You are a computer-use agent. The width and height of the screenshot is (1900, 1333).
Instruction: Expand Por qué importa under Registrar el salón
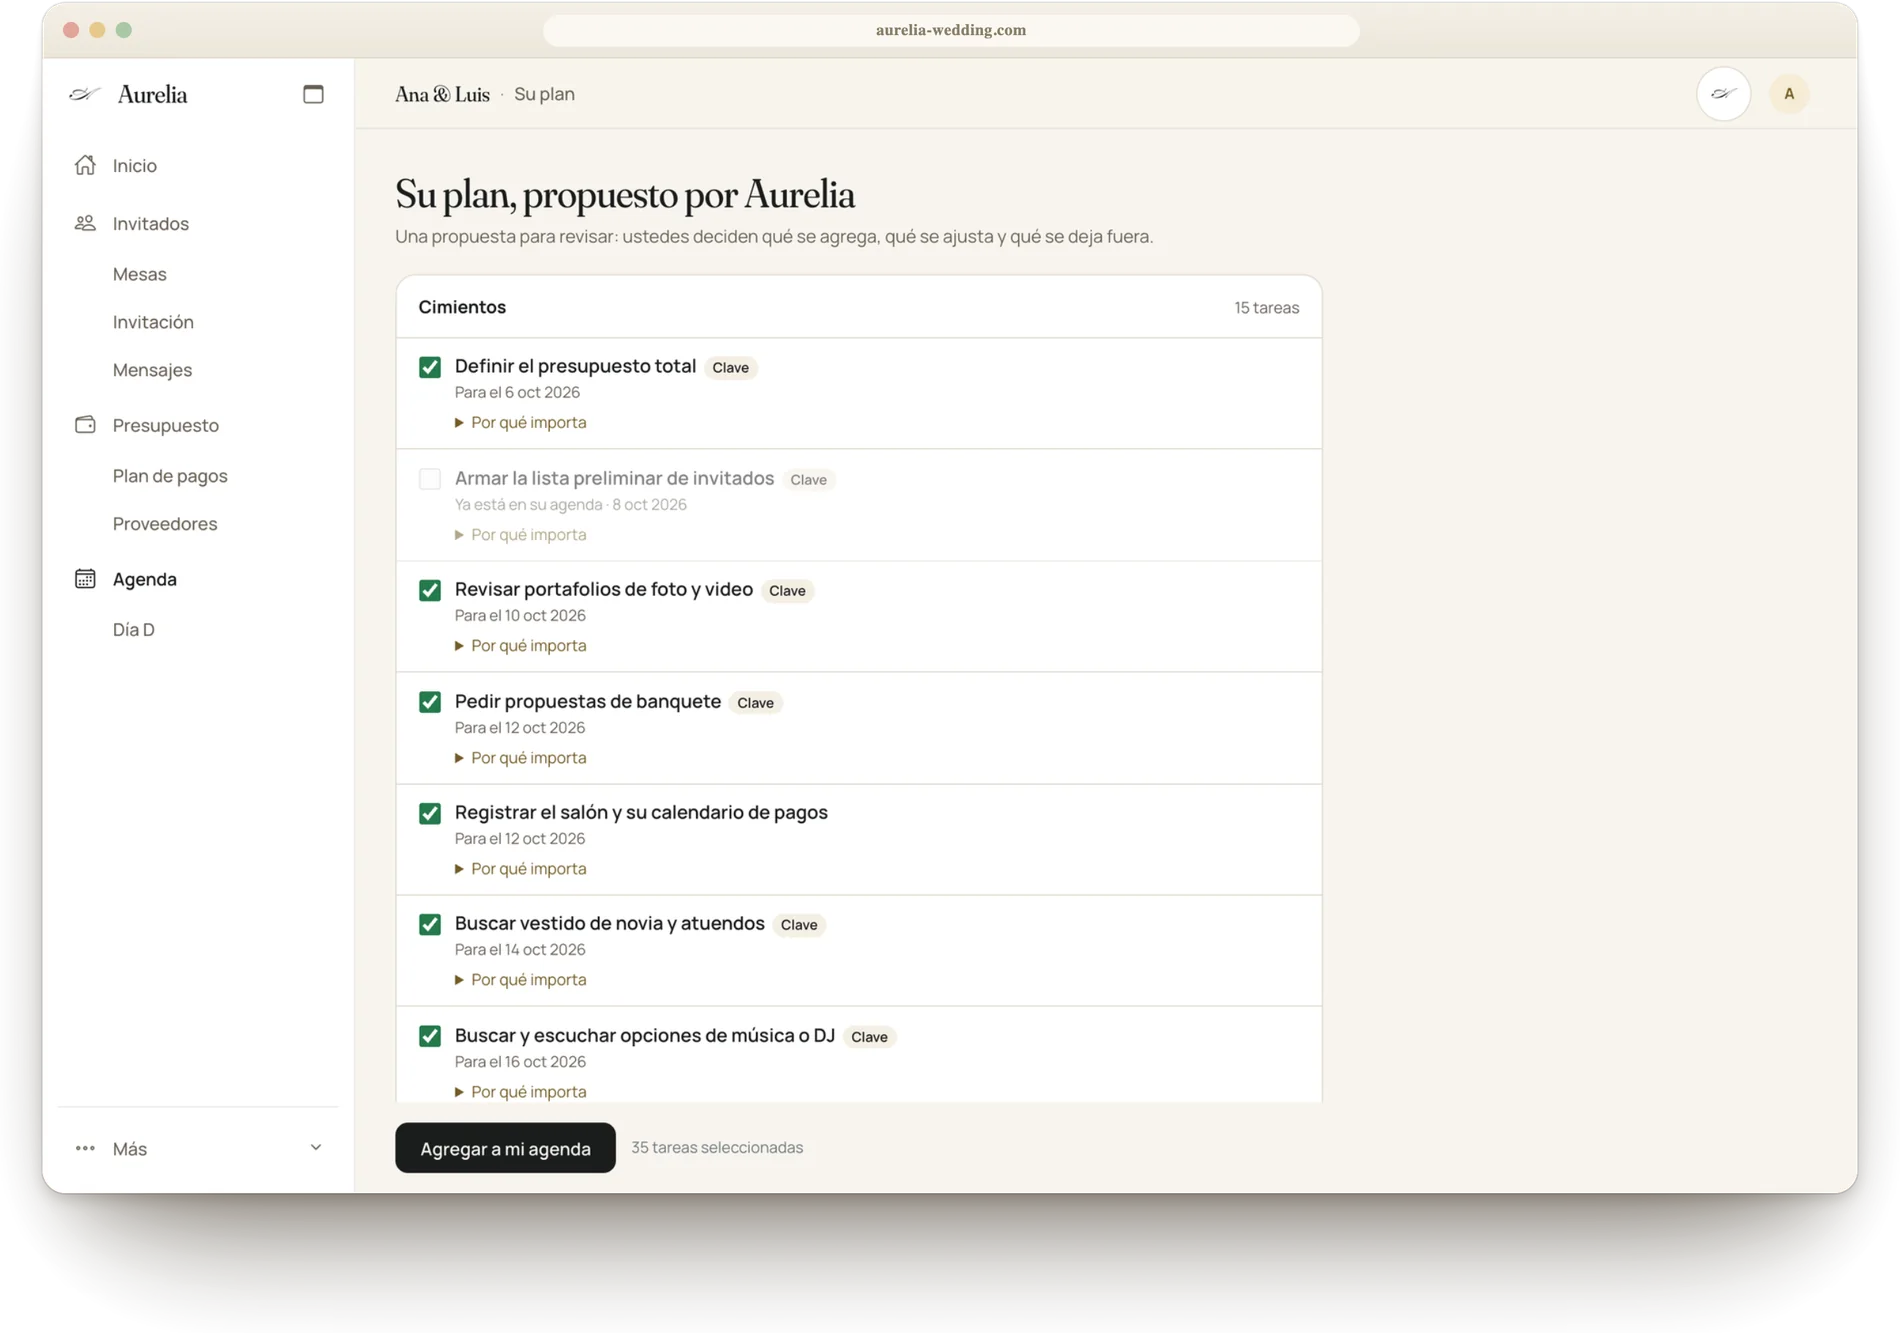[x=520, y=869]
